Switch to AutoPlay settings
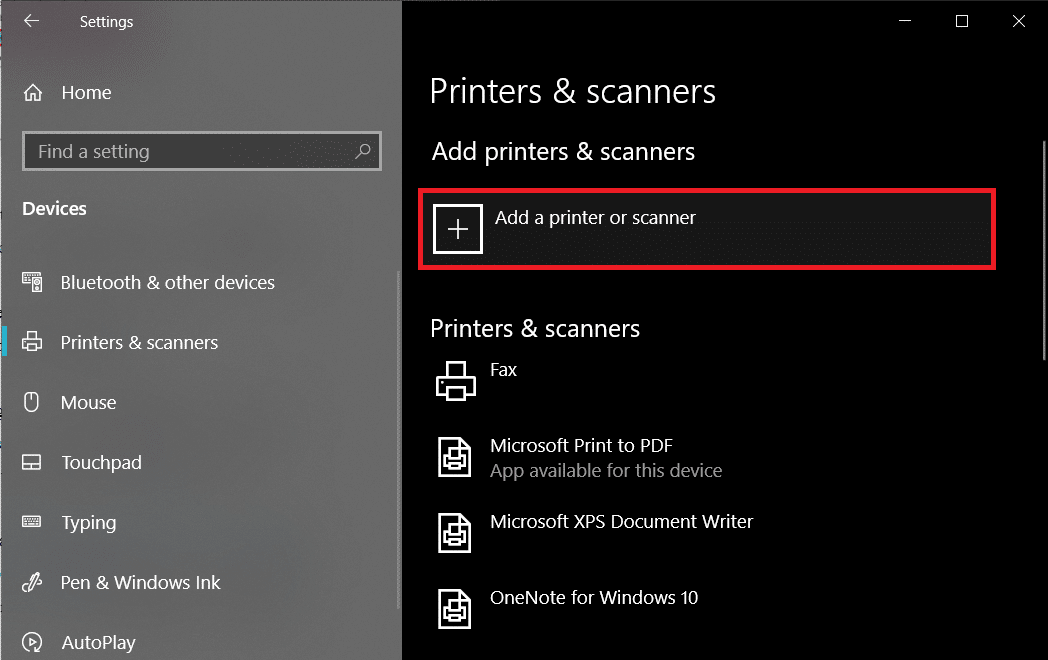The width and height of the screenshot is (1048, 660). point(98,643)
